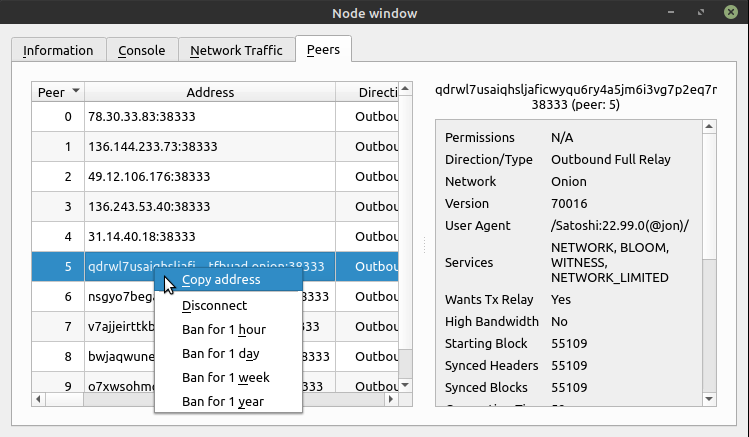Sort by the Address column header

click(x=210, y=92)
